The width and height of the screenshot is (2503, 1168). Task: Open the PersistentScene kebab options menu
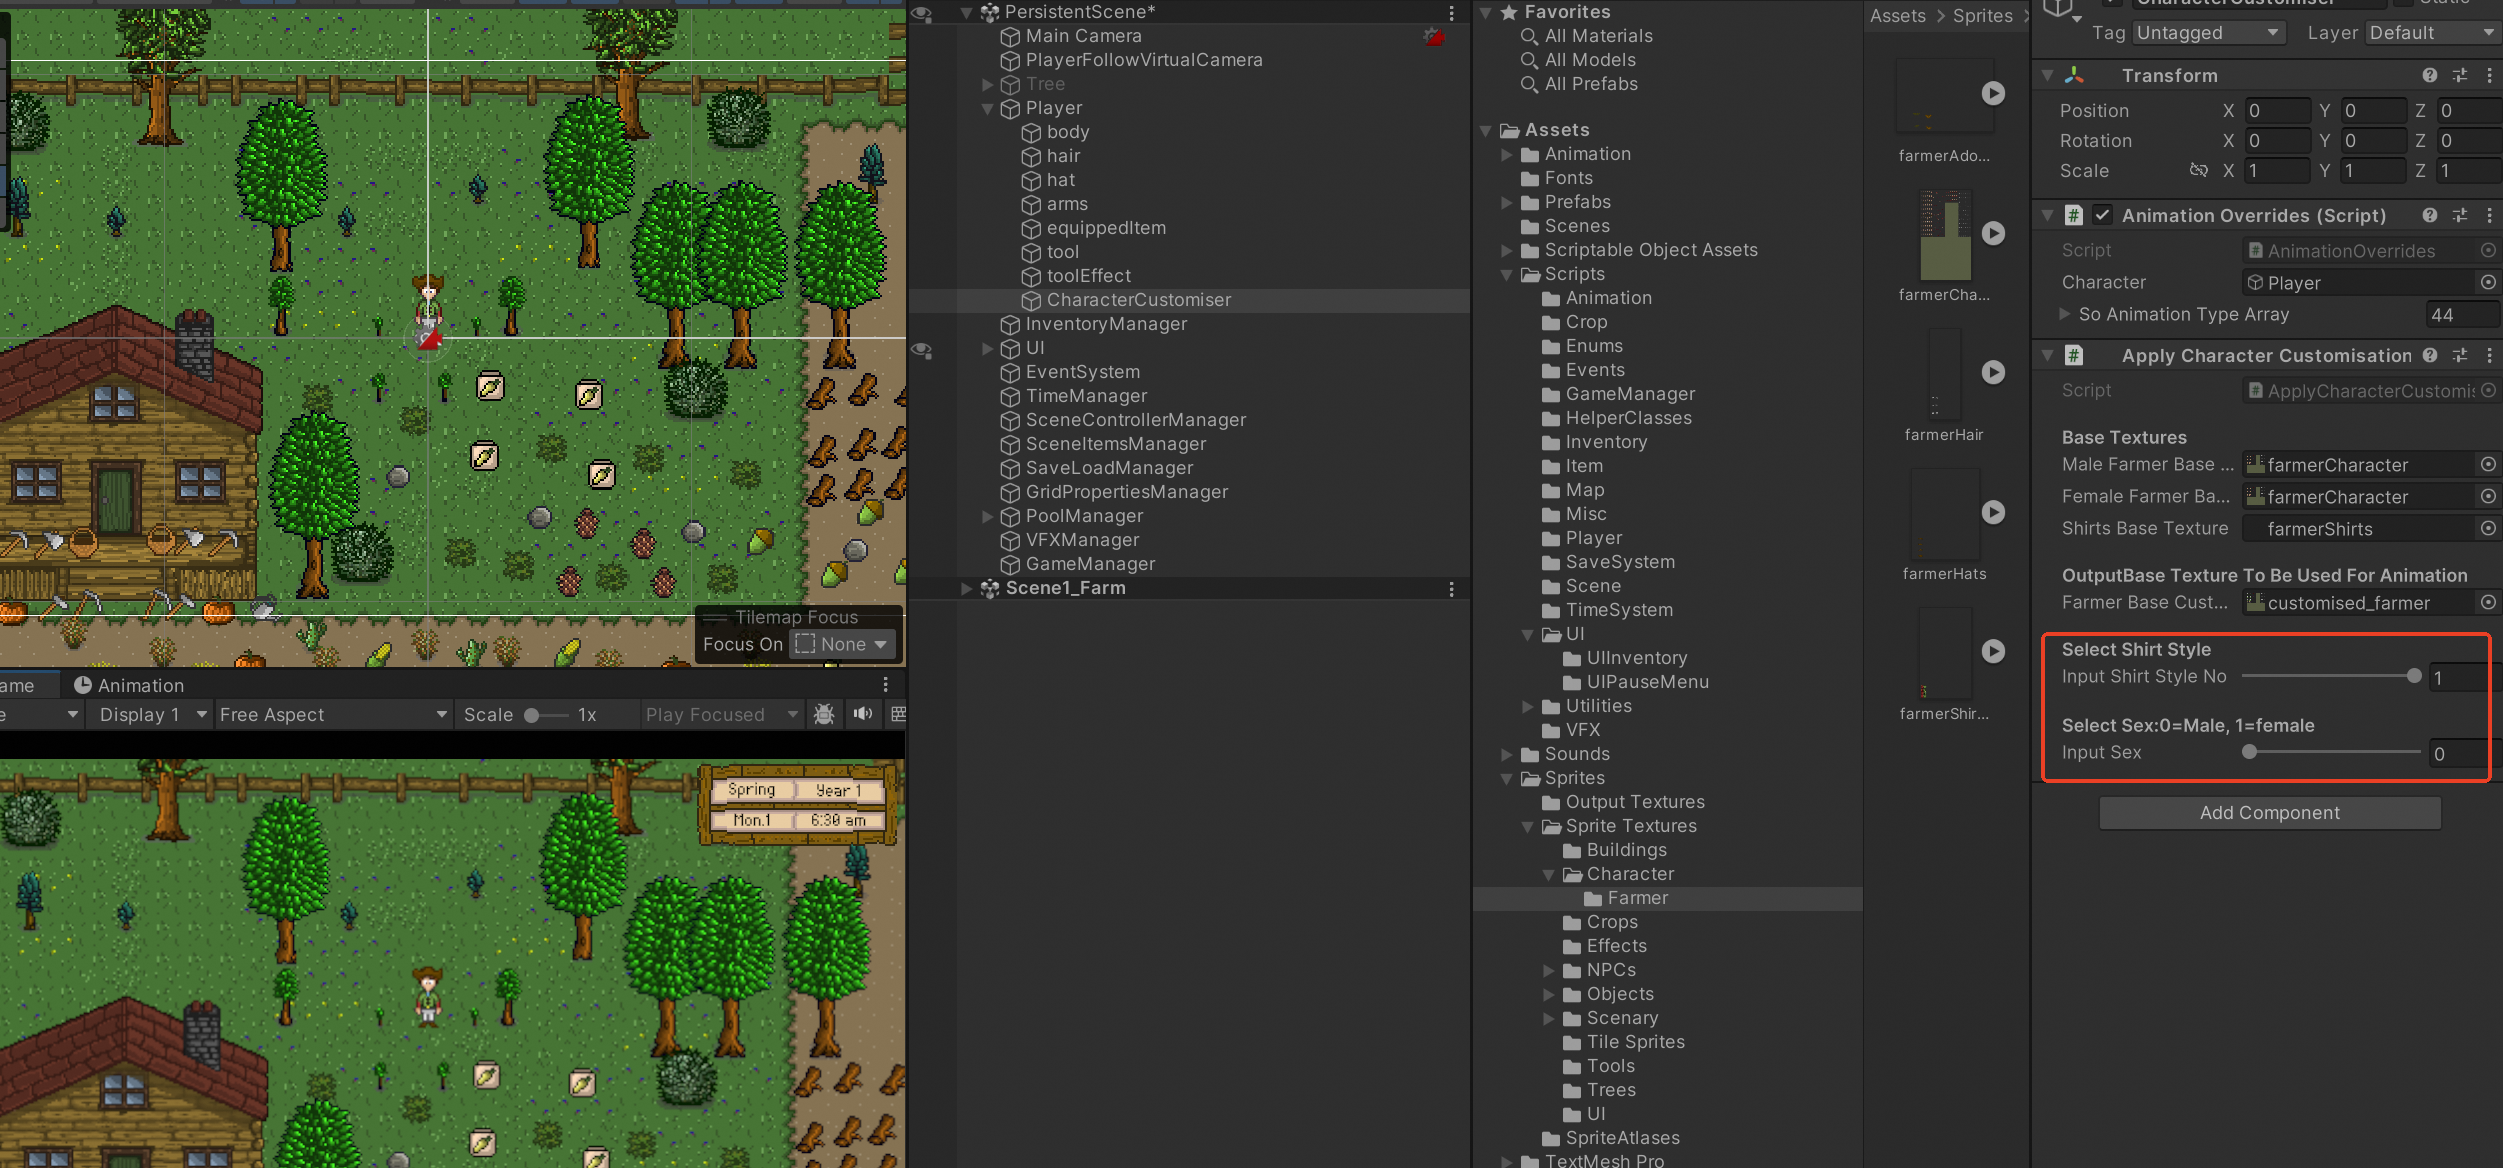click(x=1451, y=13)
